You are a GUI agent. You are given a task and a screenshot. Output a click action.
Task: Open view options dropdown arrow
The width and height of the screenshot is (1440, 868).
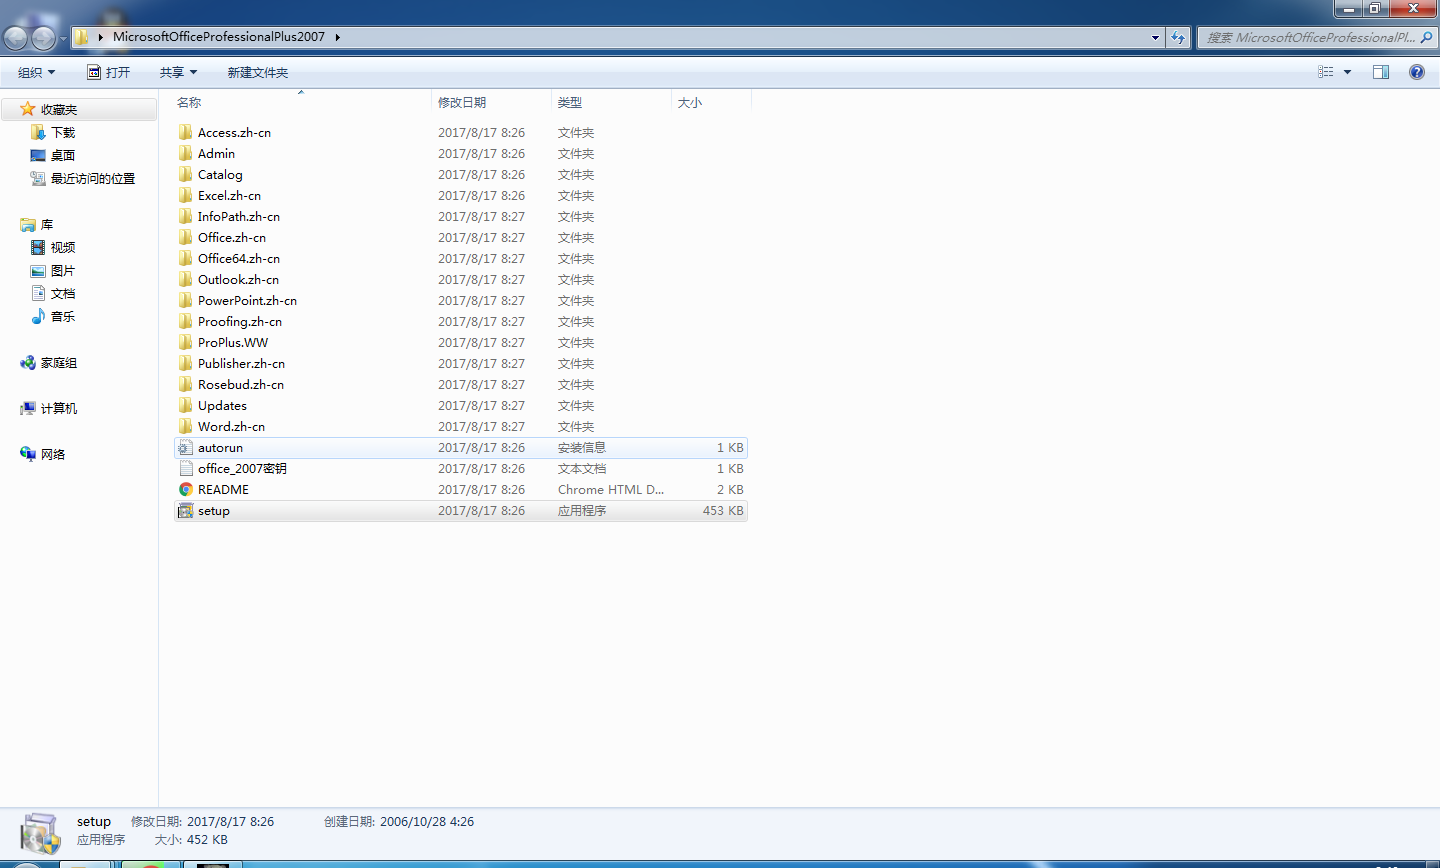1347,72
